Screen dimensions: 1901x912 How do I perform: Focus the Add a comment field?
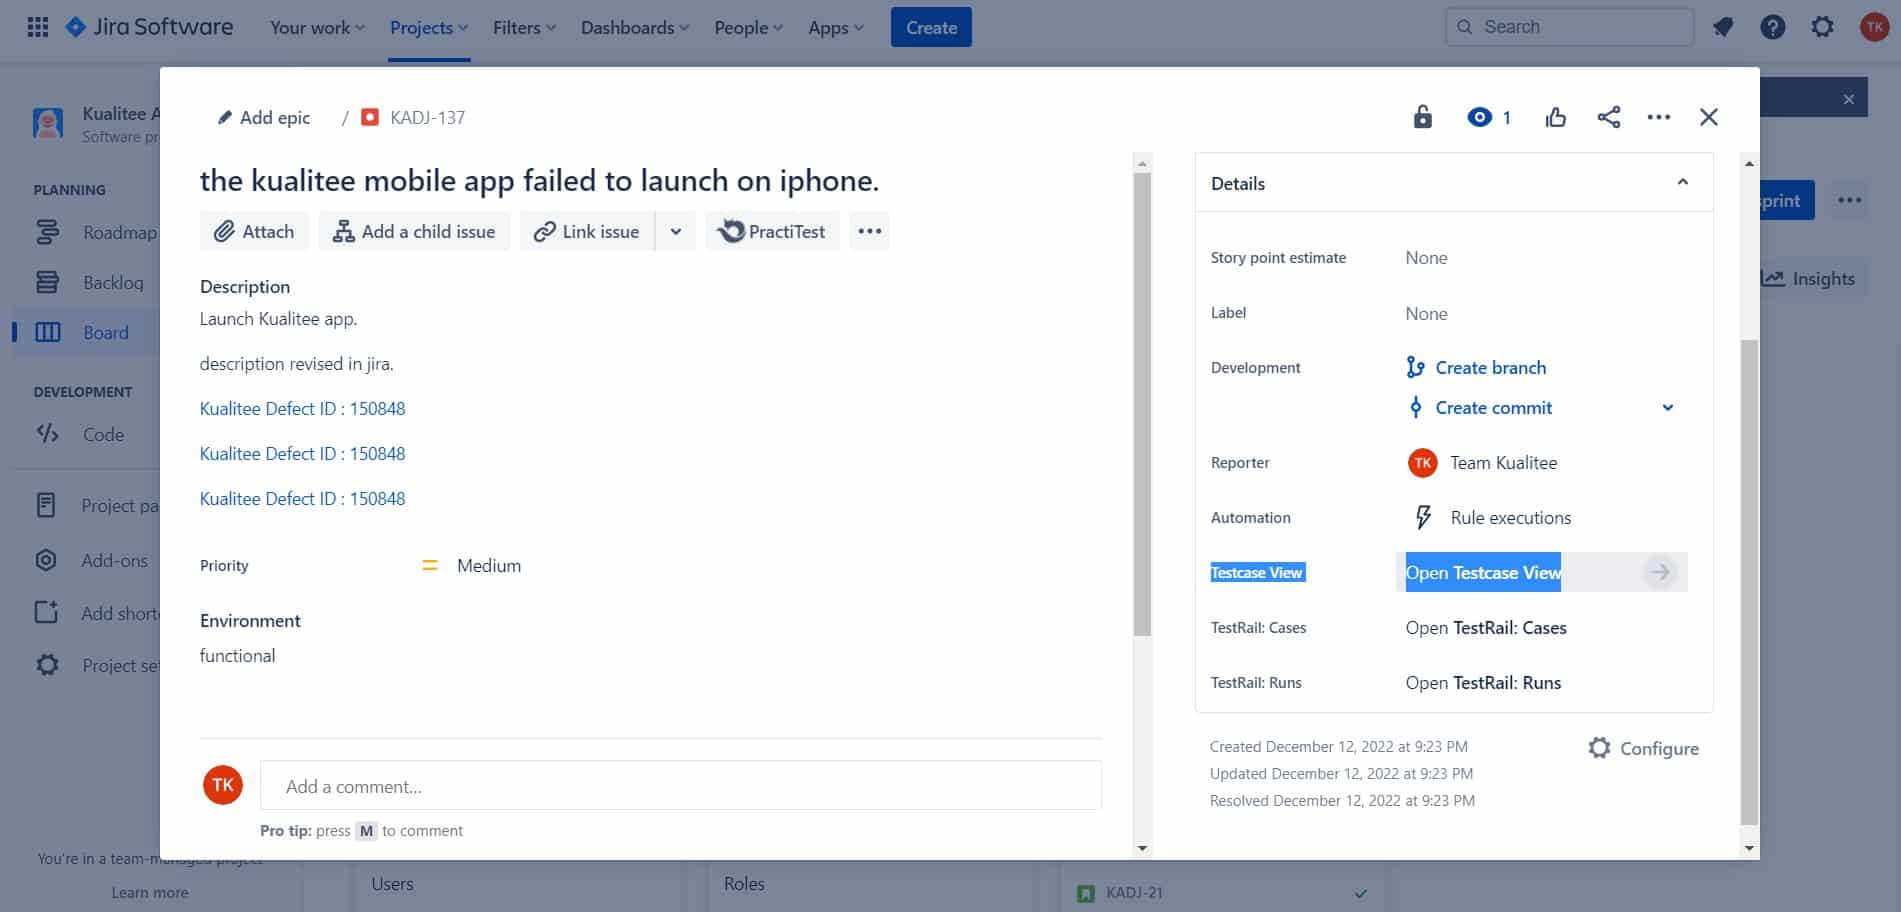(x=680, y=785)
